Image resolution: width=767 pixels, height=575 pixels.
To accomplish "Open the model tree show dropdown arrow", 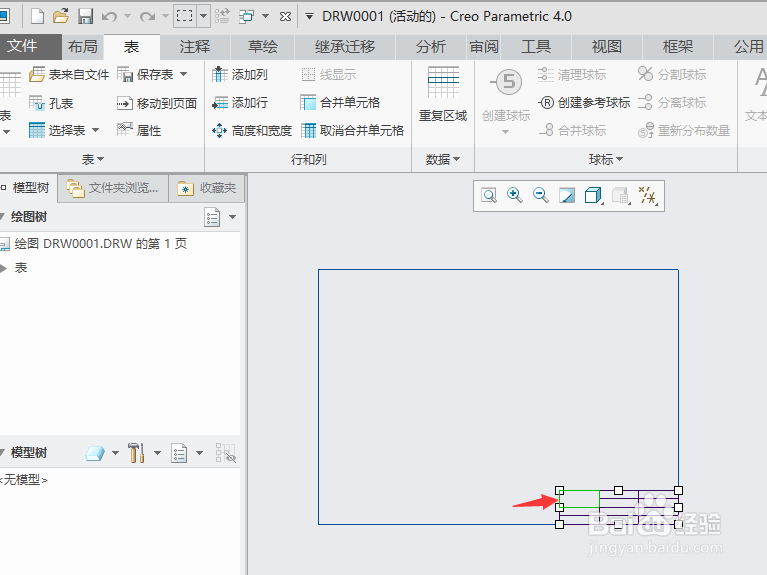I will [x=115, y=453].
